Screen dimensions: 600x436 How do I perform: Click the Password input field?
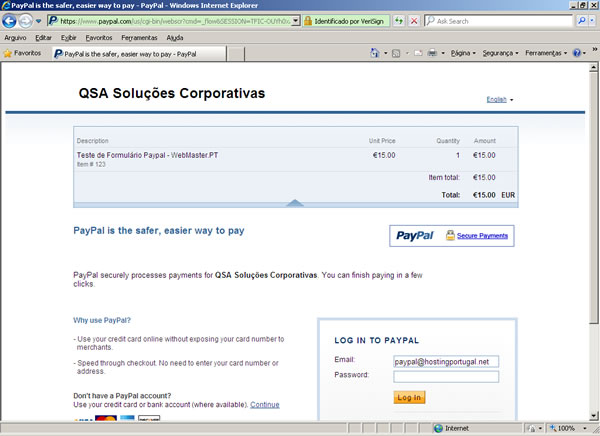point(446,376)
